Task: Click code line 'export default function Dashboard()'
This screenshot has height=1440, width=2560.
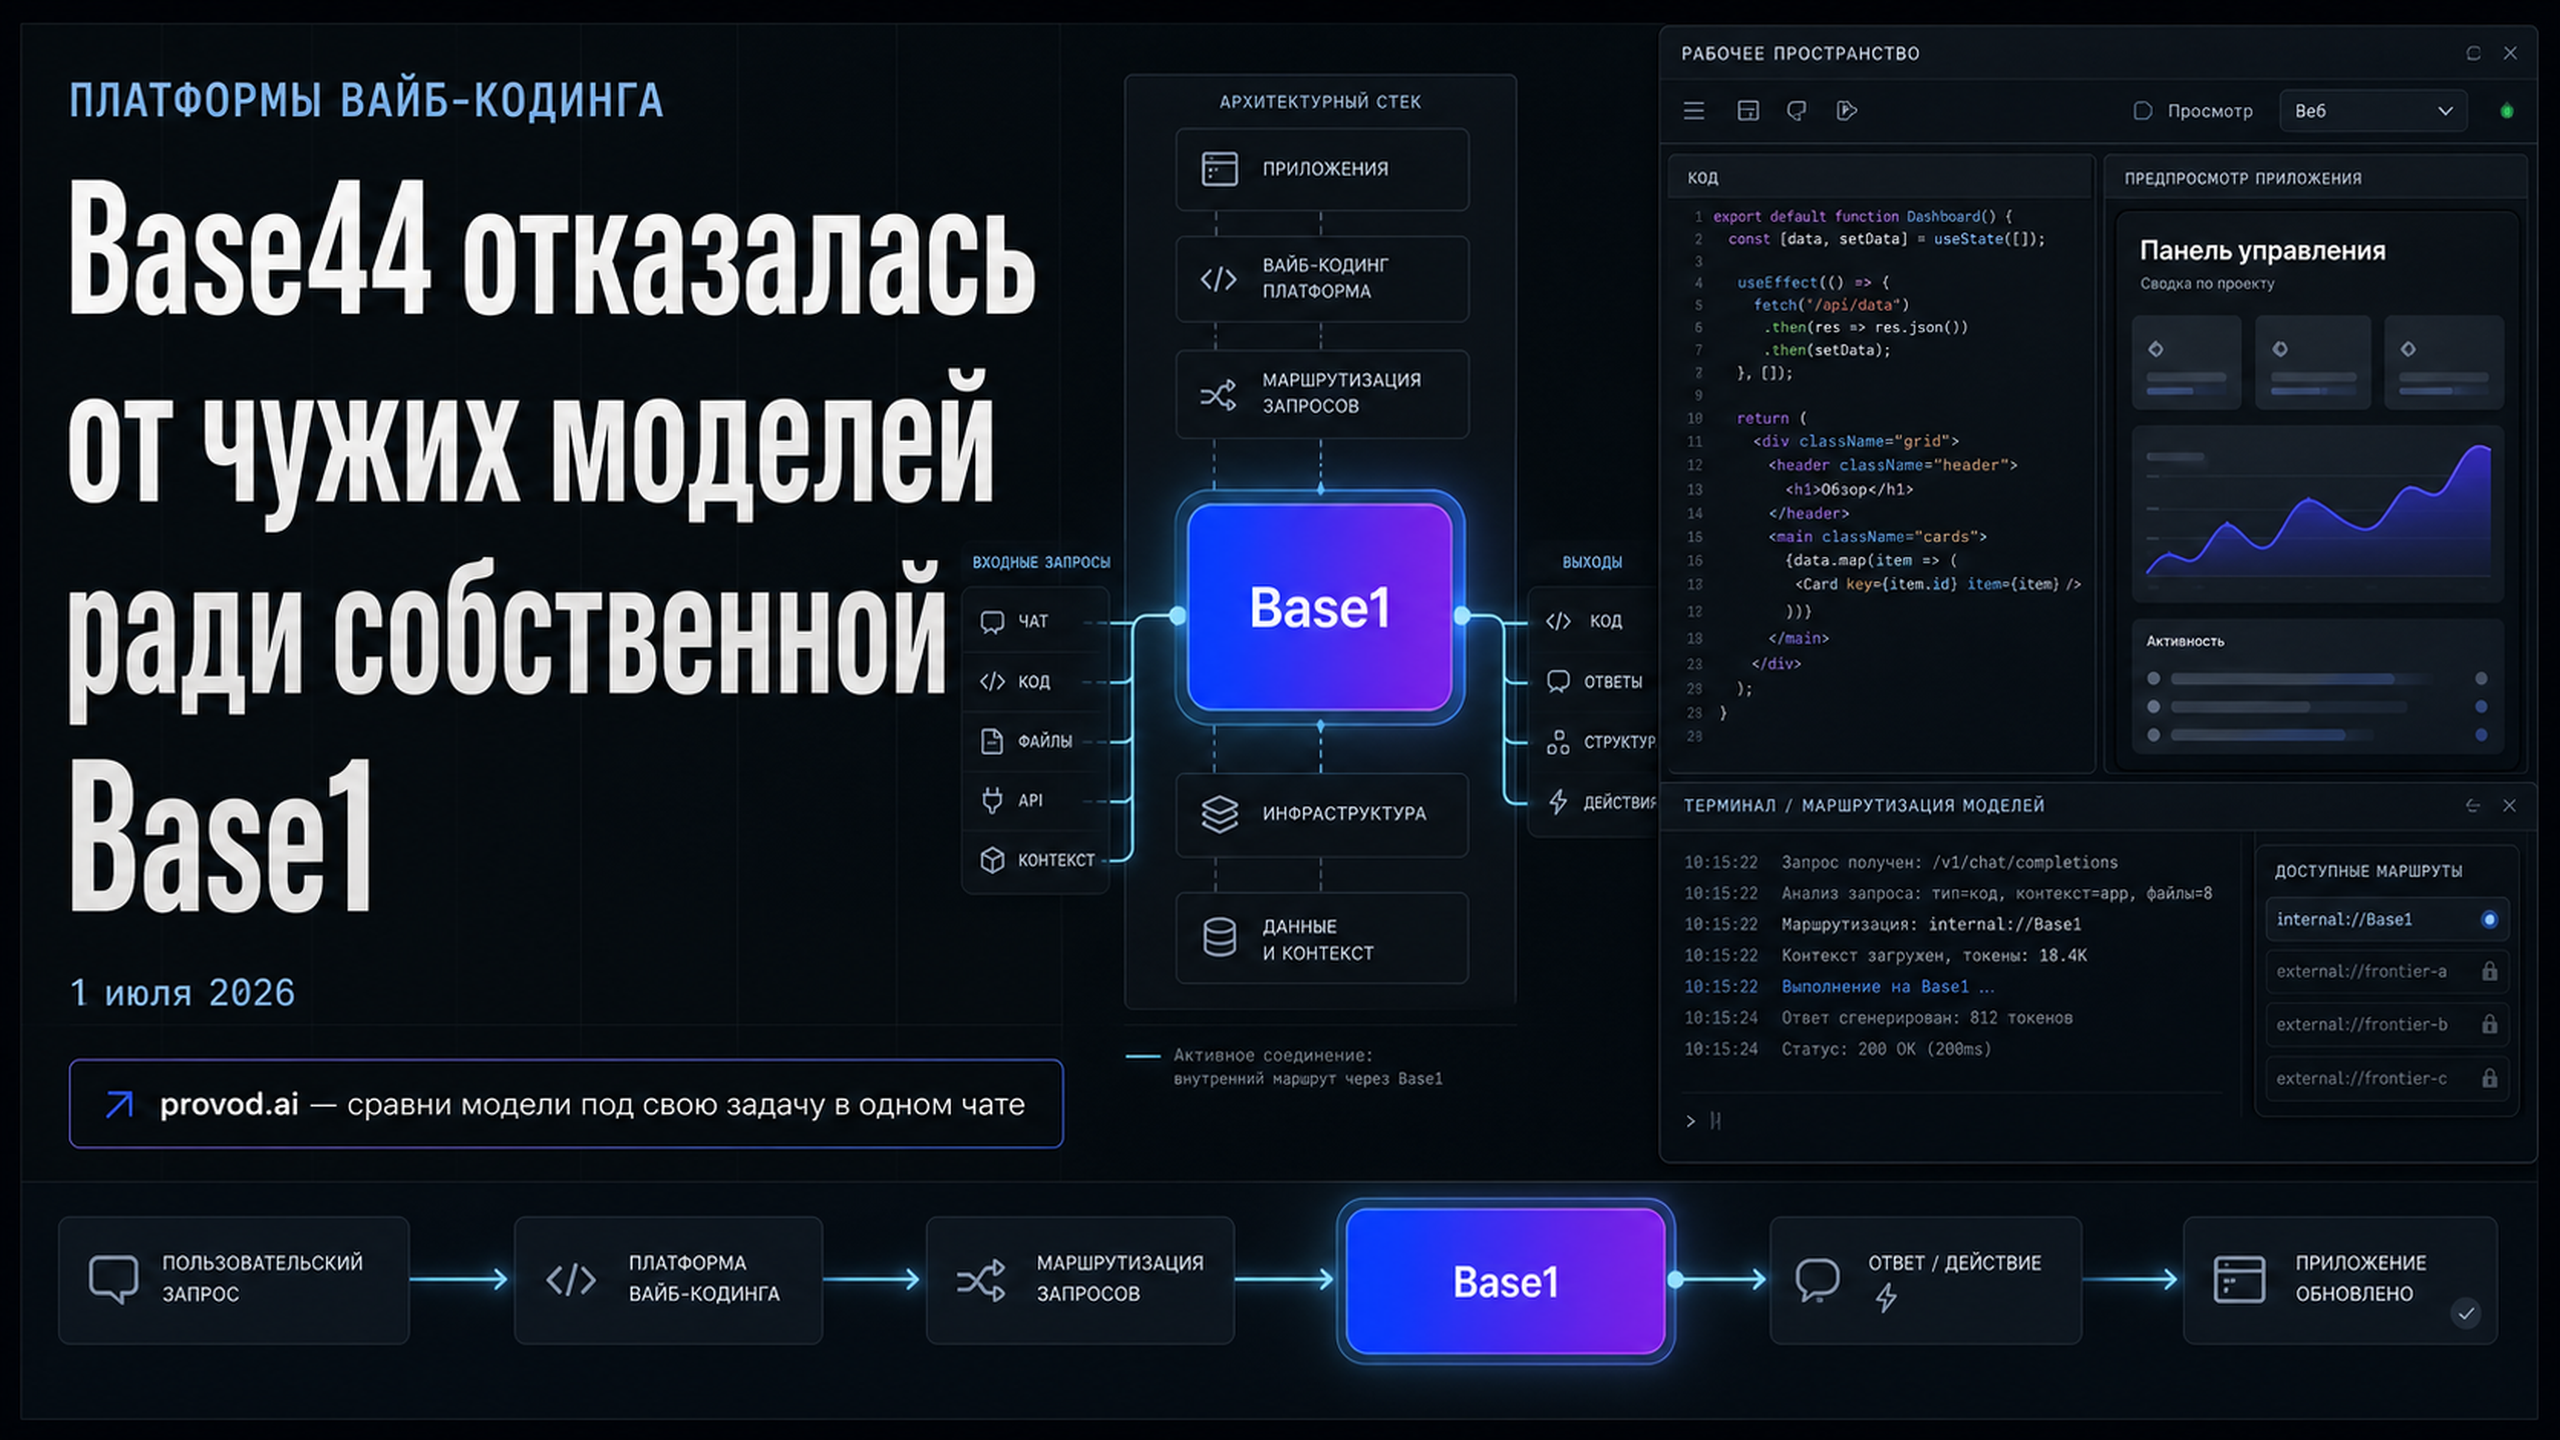Action: point(1862,216)
